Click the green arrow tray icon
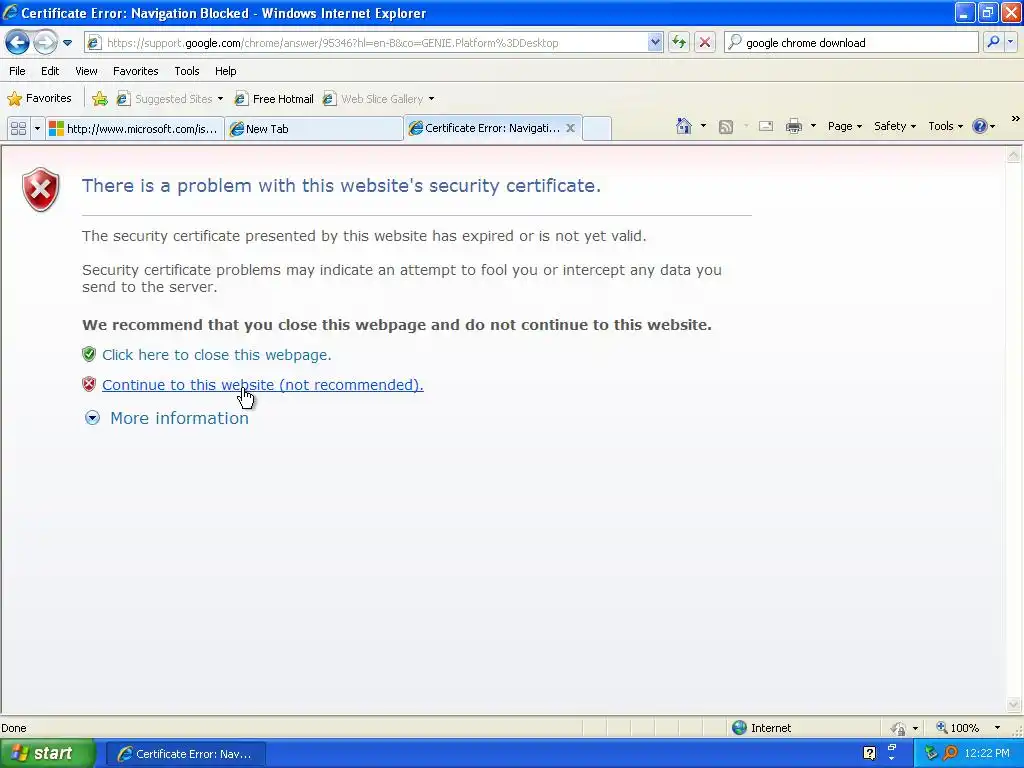The width and height of the screenshot is (1024, 768). [x=931, y=754]
